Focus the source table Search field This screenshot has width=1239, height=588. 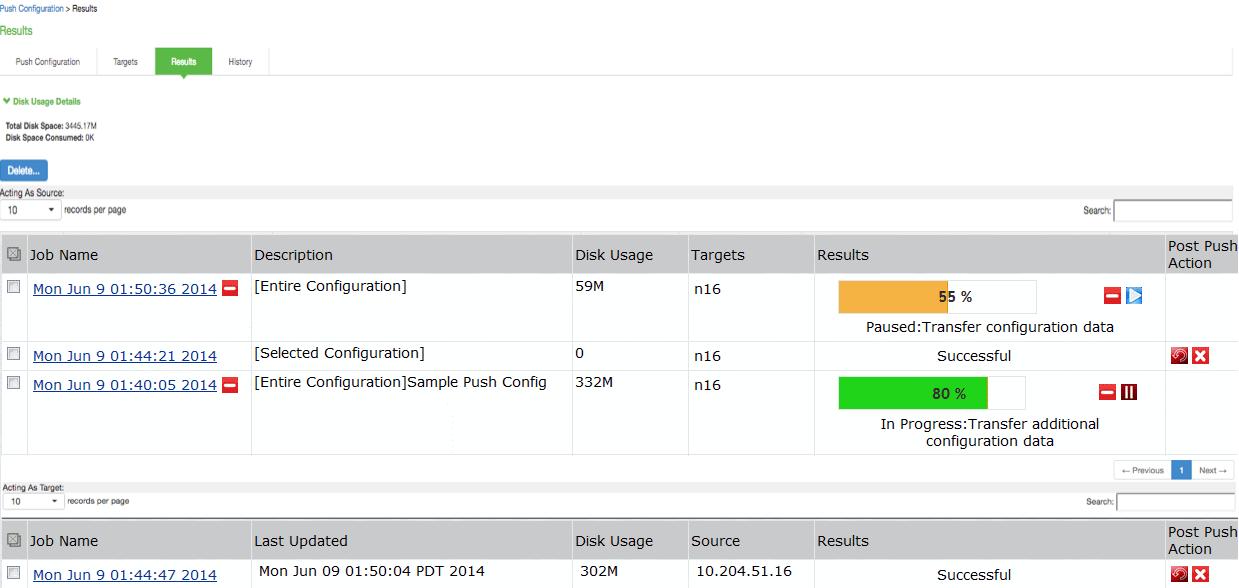click(1173, 210)
